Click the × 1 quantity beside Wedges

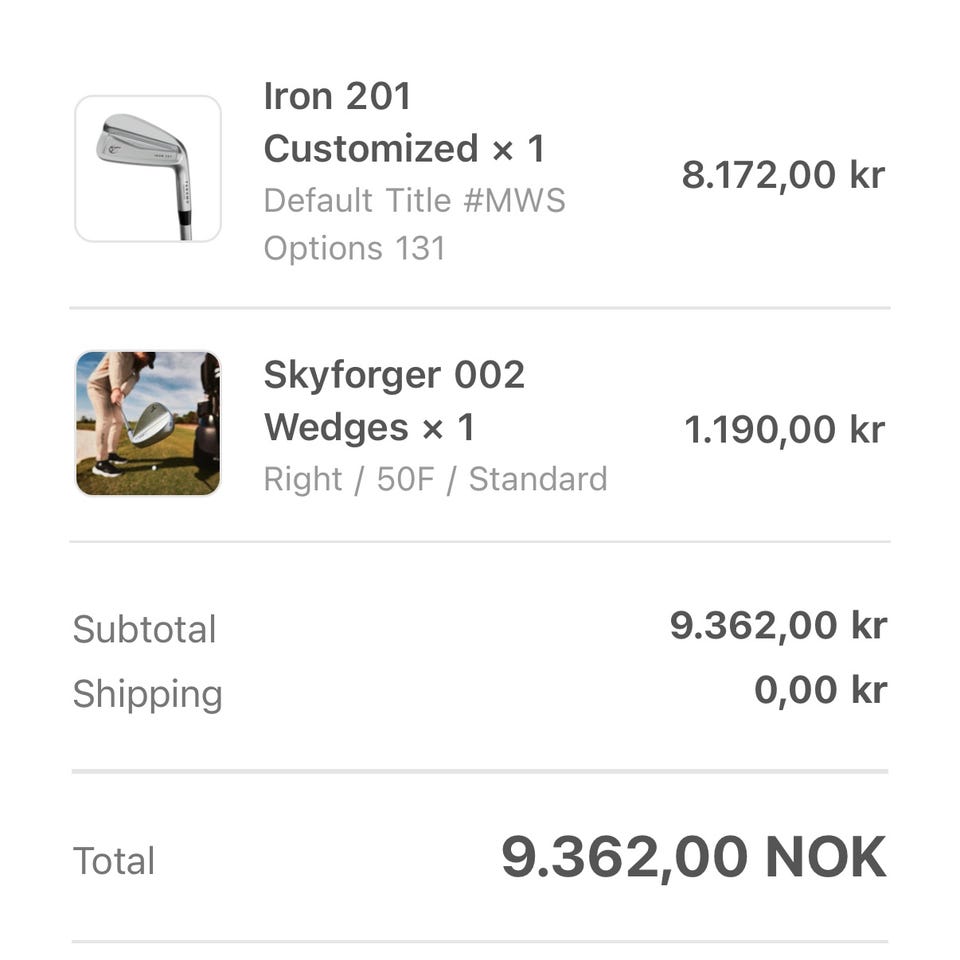[x=447, y=429]
